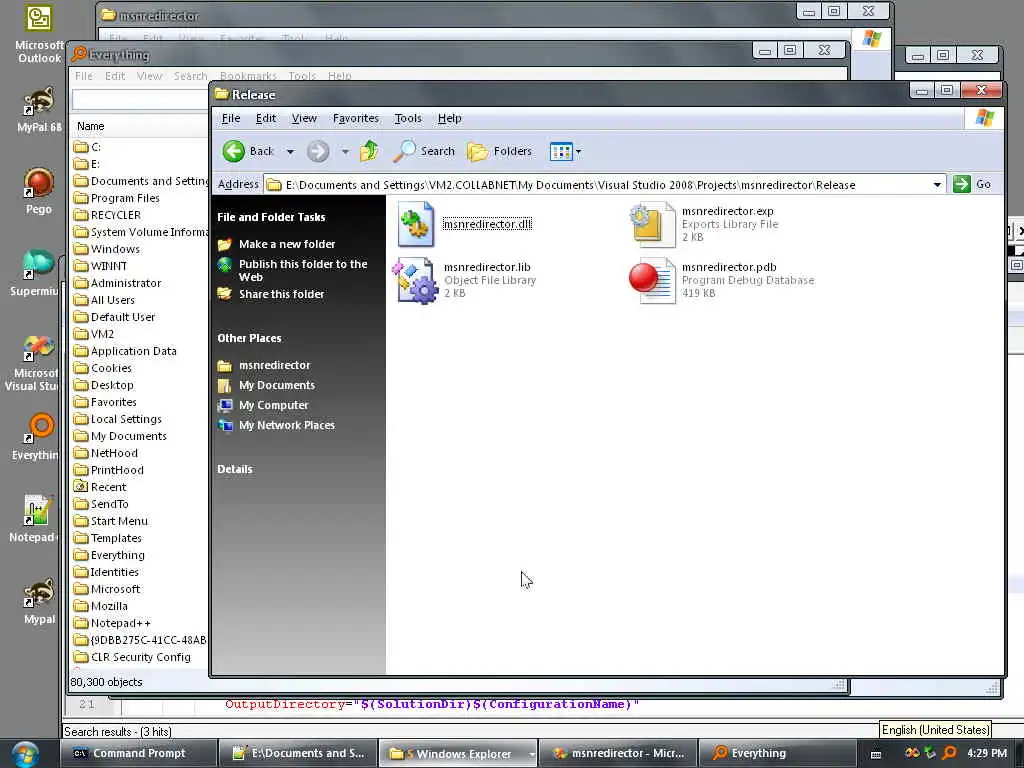The width and height of the screenshot is (1024, 768).
Task: Select Program Files in Everything list
Action: pos(125,198)
